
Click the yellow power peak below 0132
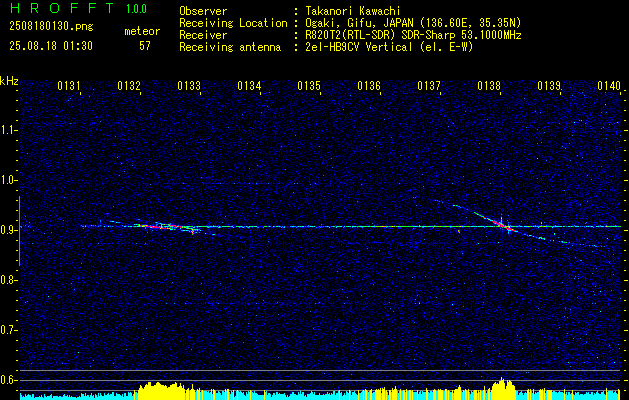click(x=160, y=391)
